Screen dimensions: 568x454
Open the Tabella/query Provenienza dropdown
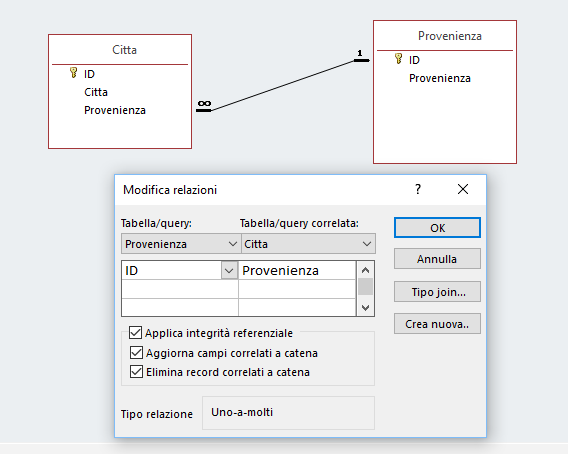(x=181, y=244)
